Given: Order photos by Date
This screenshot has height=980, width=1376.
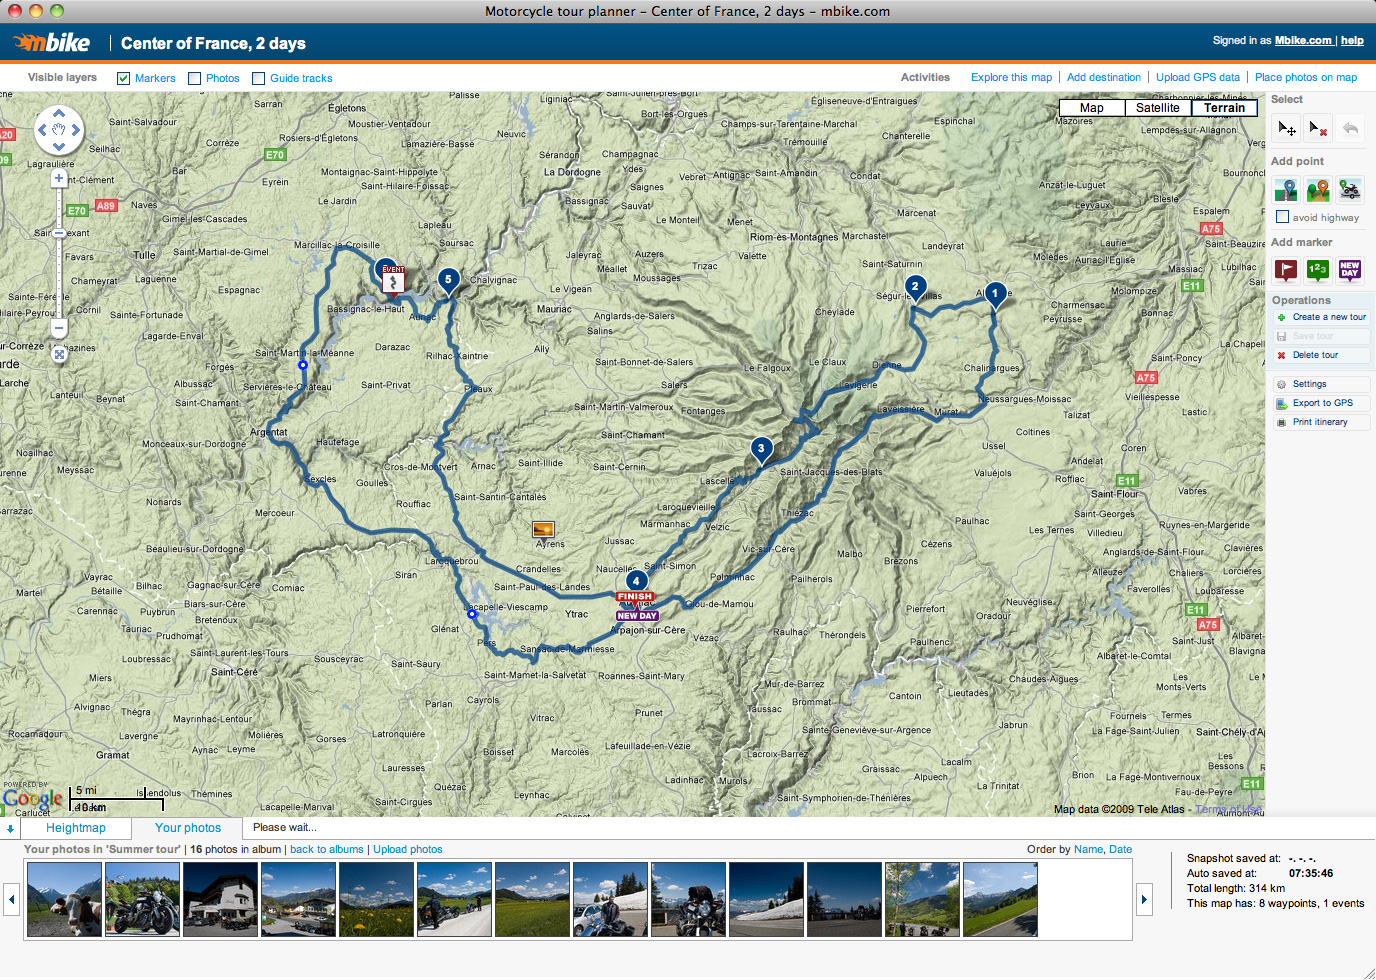Looking at the screenshot, I should pos(1121,850).
